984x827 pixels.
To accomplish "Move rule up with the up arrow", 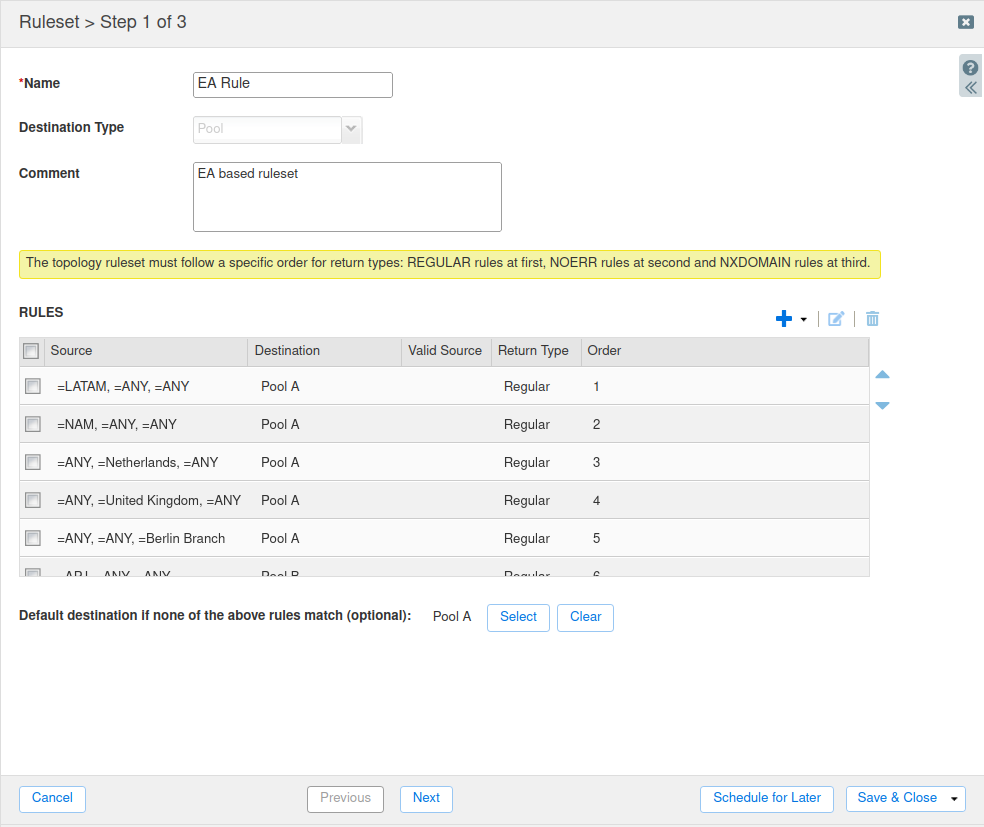I will coord(882,375).
